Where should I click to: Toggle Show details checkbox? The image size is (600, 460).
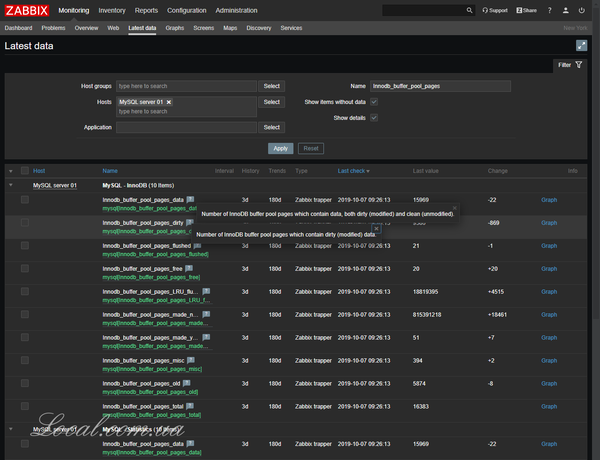point(374,117)
